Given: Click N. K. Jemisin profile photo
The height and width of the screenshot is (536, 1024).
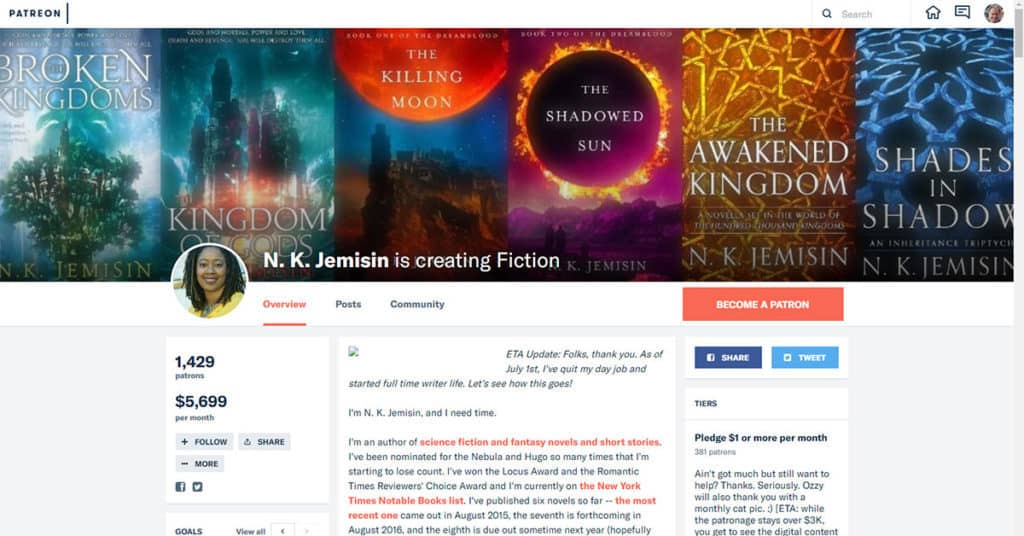Looking at the screenshot, I should pos(209,281).
